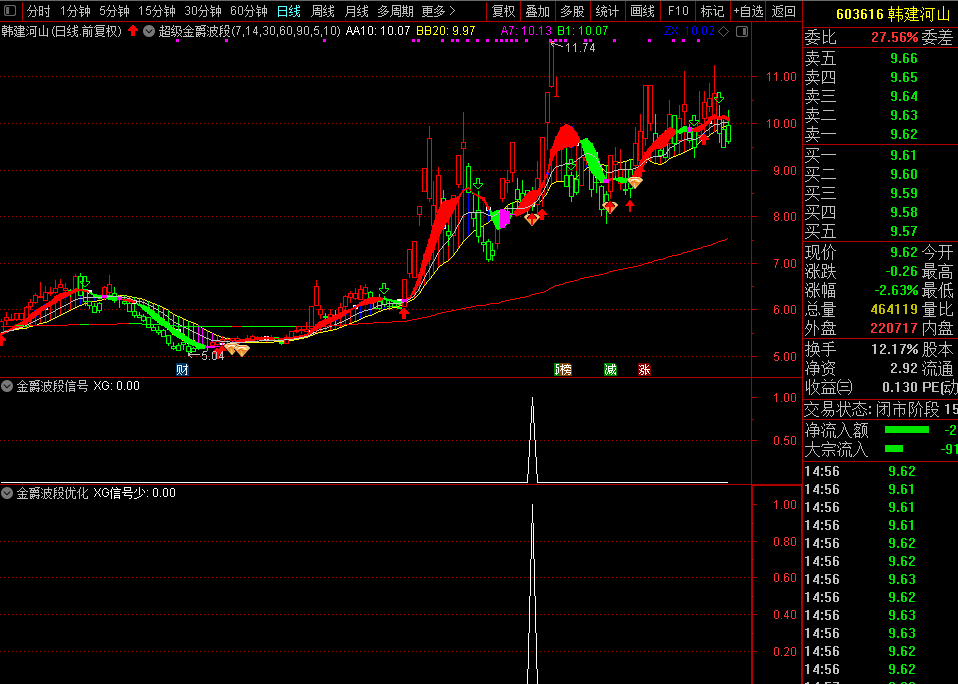Open the 金爵波段优化 indicator dropdown
This screenshot has width=958, height=684.
click(x=7, y=492)
